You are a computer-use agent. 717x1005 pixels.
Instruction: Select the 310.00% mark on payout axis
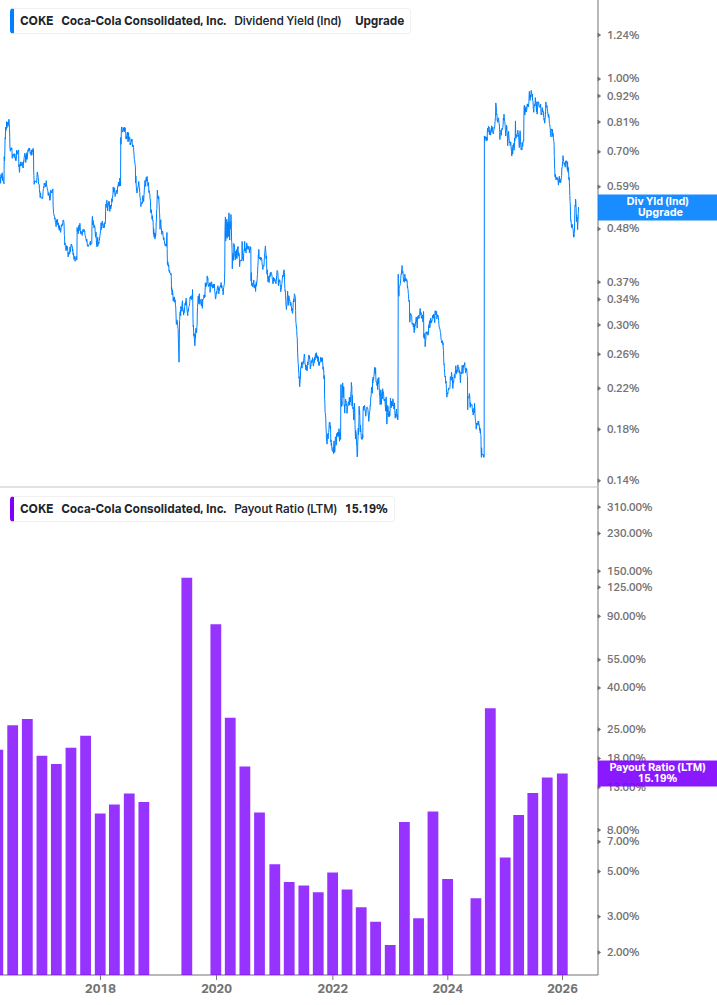[x=631, y=507]
